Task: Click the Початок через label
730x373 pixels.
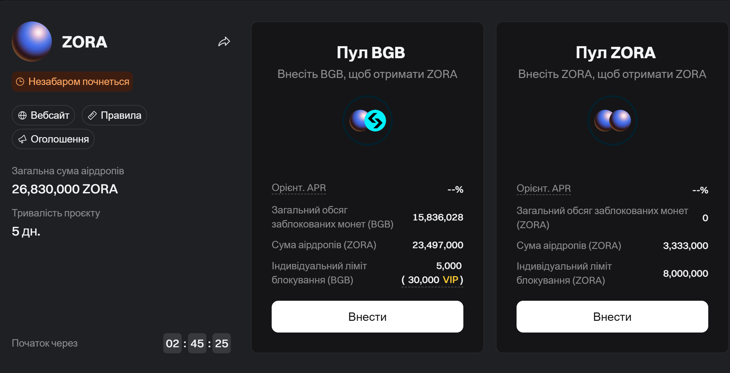Action: [45, 344]
